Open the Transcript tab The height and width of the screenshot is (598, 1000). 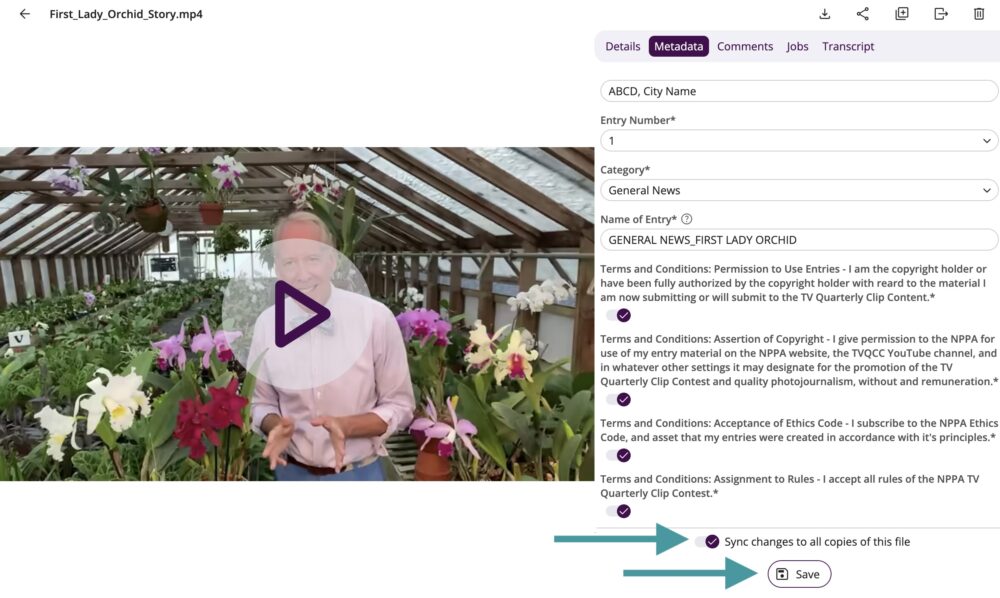coord(848,46)
